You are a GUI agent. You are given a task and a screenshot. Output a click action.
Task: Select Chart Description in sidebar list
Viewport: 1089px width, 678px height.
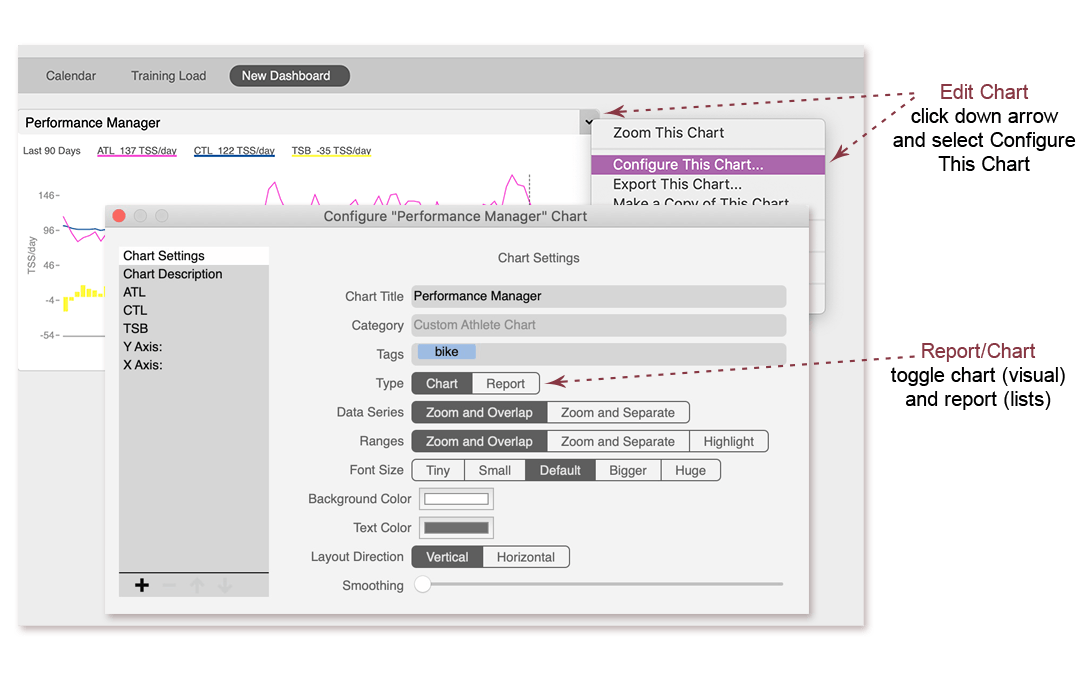(194, 274)
